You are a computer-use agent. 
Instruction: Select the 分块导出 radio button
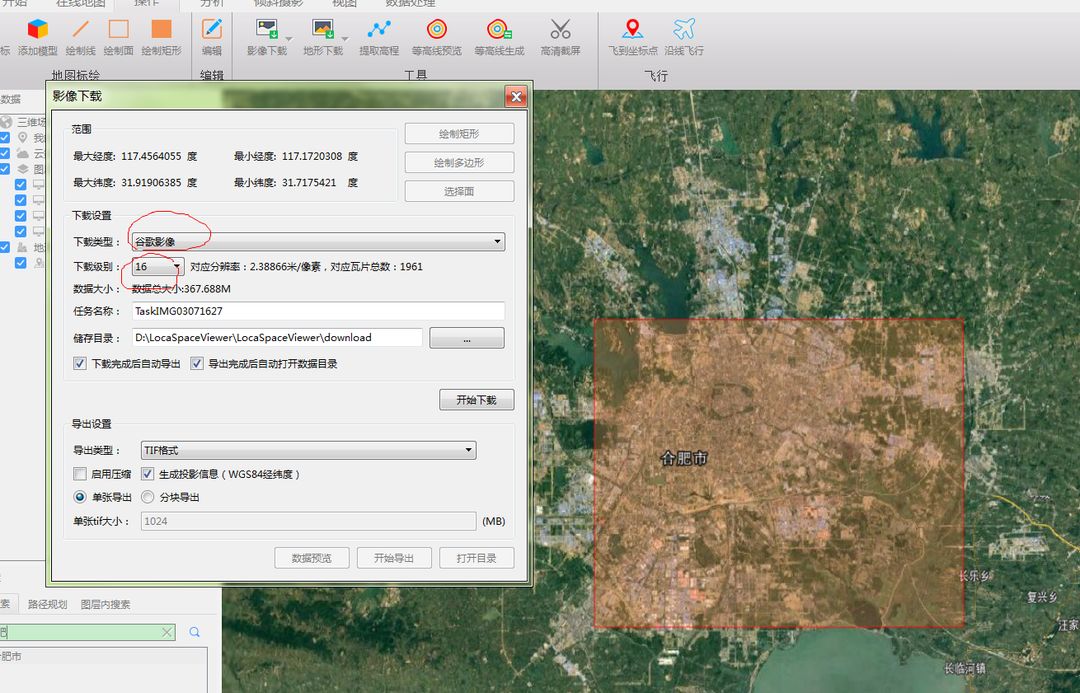[148, 497]
